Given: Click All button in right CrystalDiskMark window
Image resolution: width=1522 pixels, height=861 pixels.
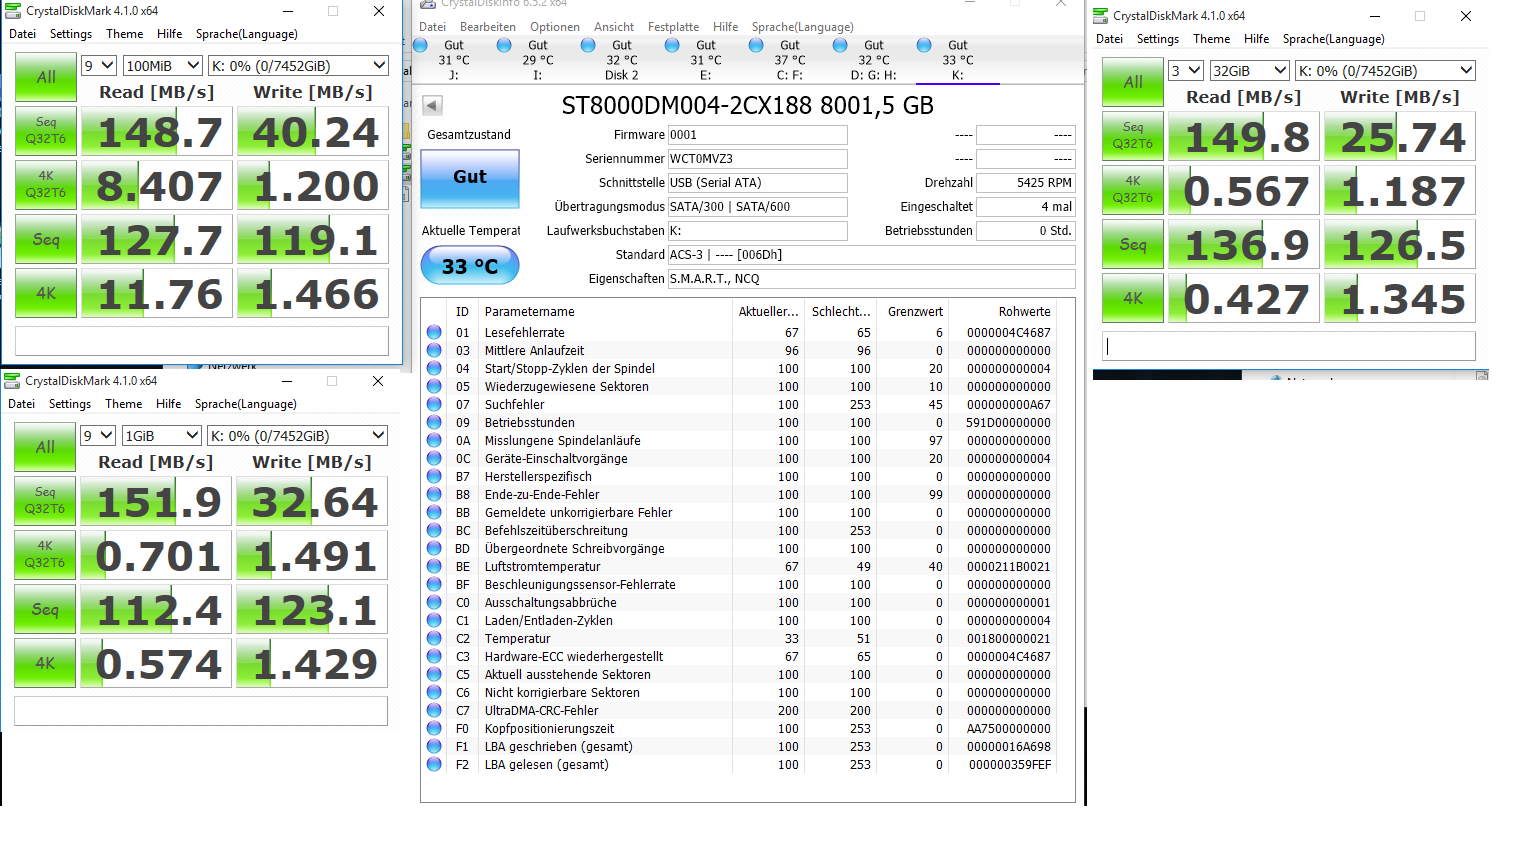Looking at the screenshot, I should click(x=1133, y=82).
